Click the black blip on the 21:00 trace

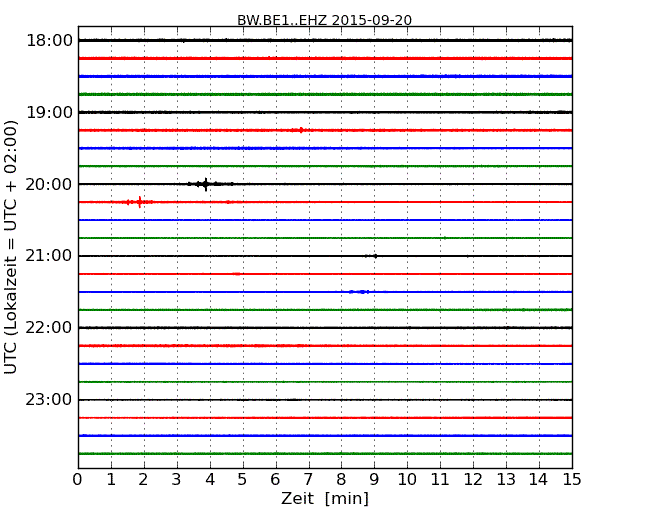coord(372,256)
